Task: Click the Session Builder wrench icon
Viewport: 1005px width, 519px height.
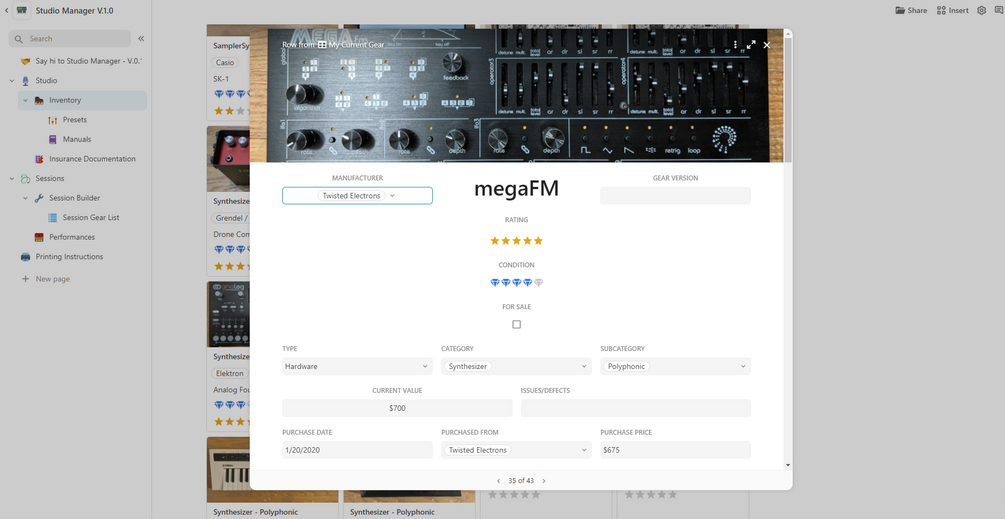Action: click(39, 198)
